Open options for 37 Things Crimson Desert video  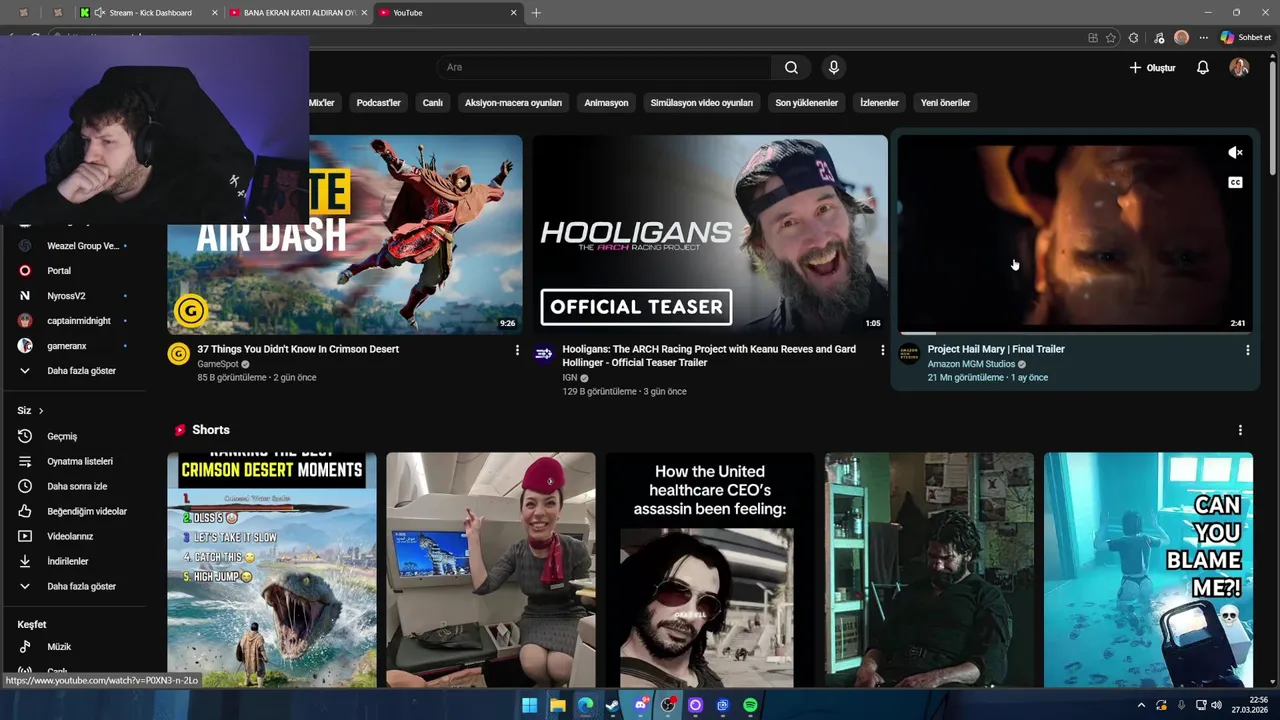[x=517, y=350]
